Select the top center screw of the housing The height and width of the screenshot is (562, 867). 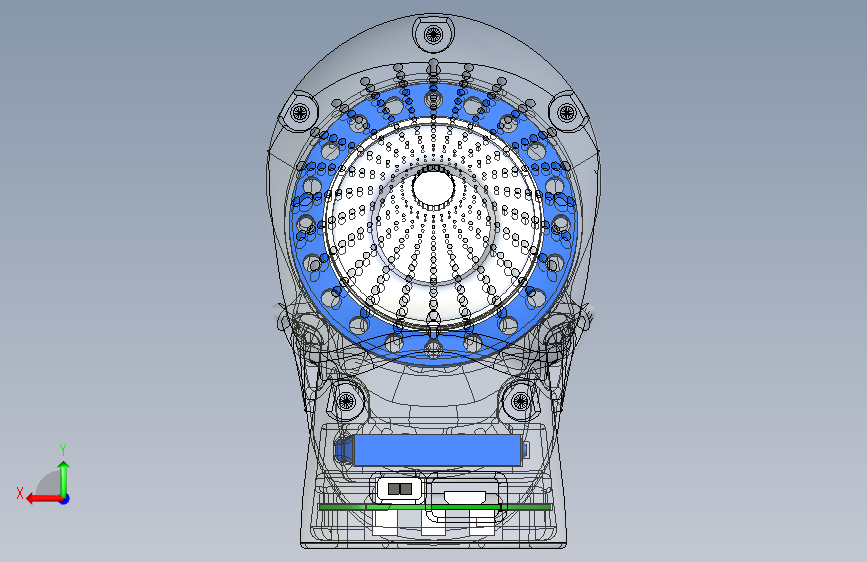click(x=434, y=34)
